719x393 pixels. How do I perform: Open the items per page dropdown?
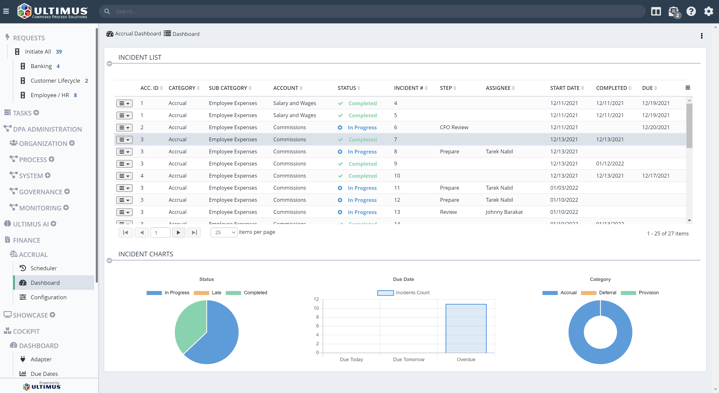coord(223,232)
